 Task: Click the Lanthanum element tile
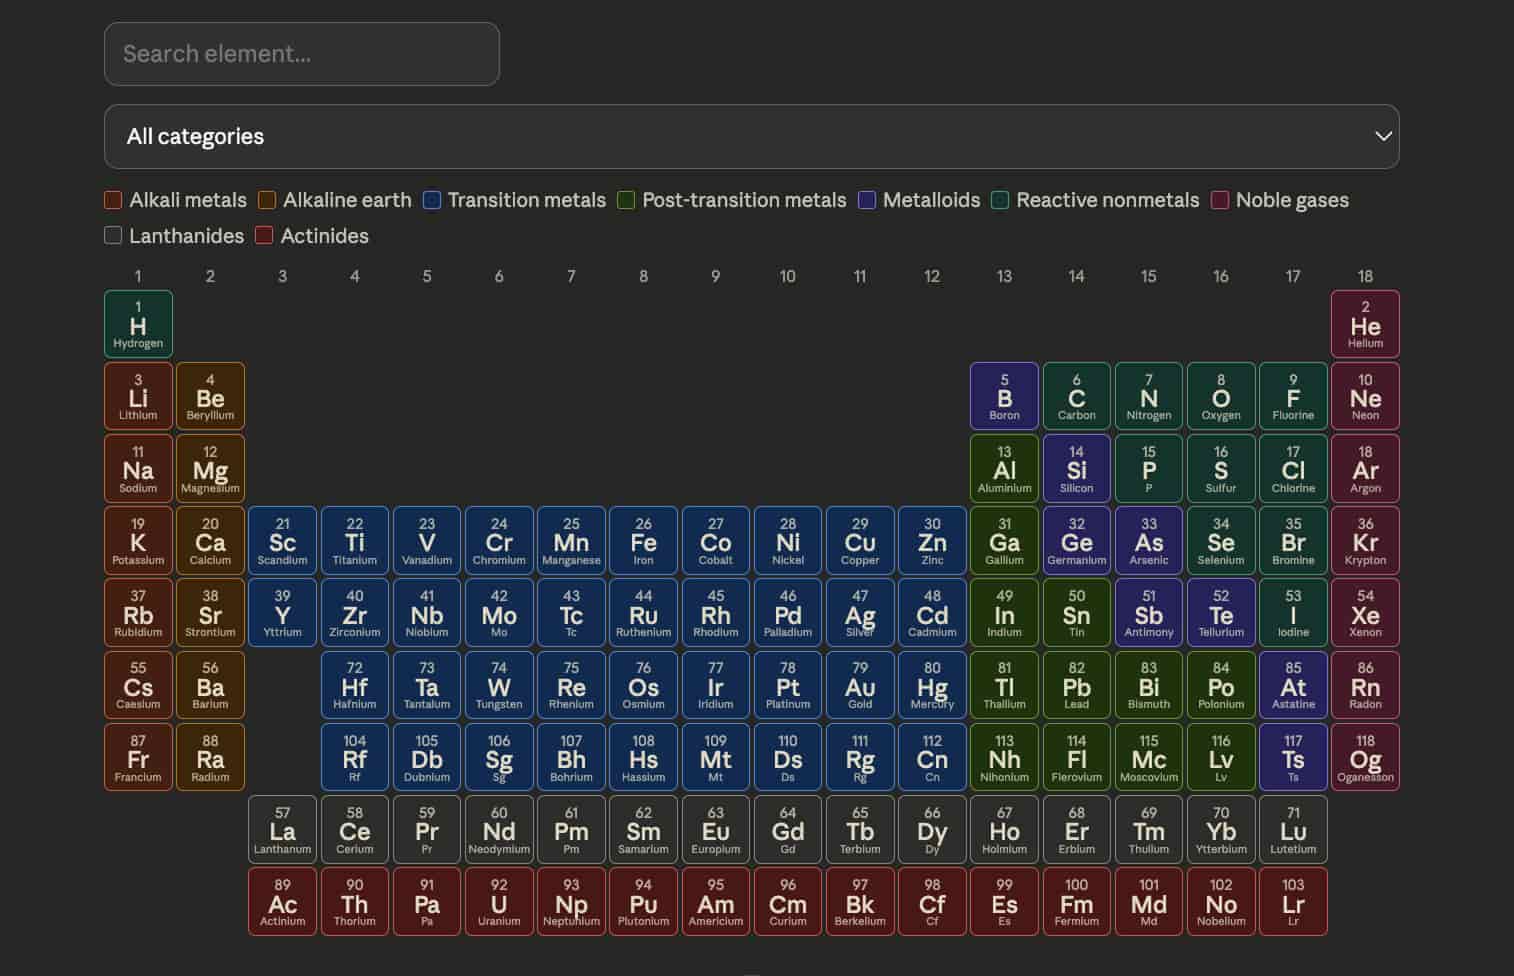282,830
